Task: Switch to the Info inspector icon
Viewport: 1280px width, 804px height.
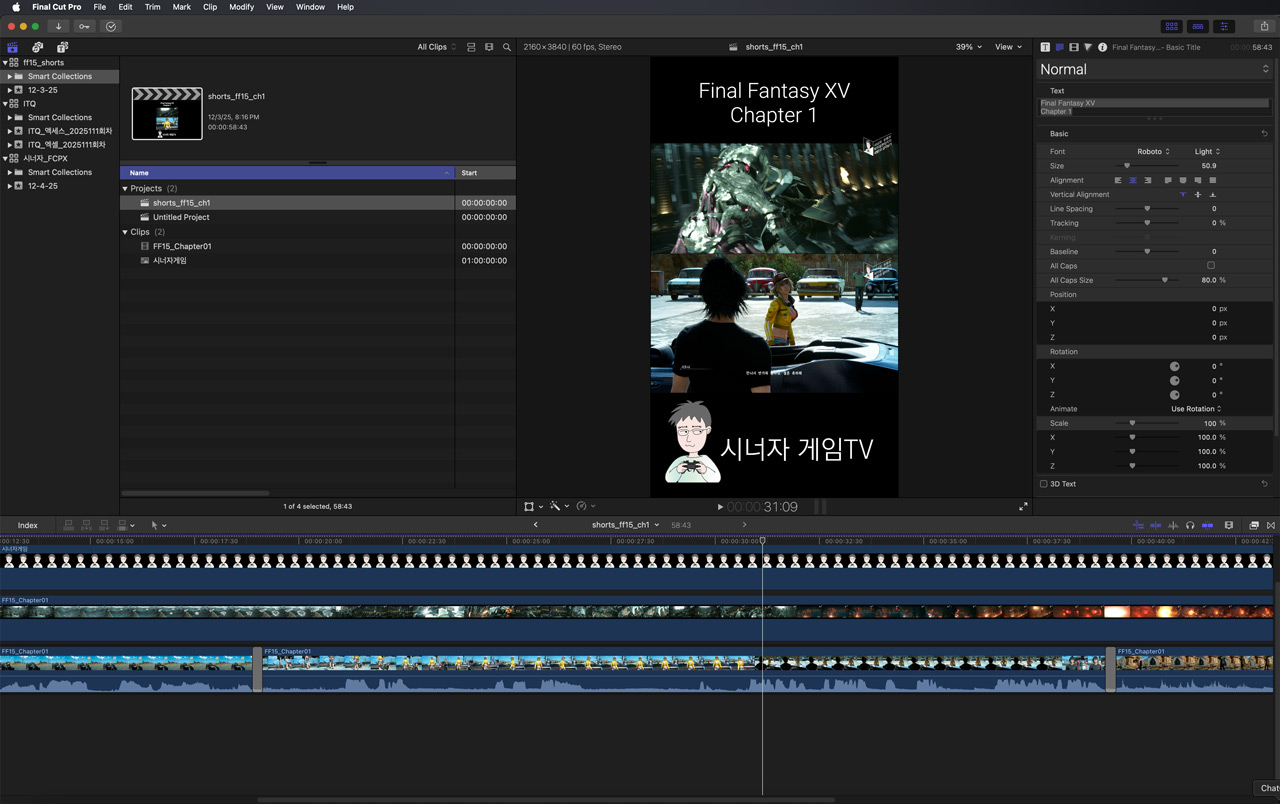Action: pyautogui.click(x=1102, y=47)
